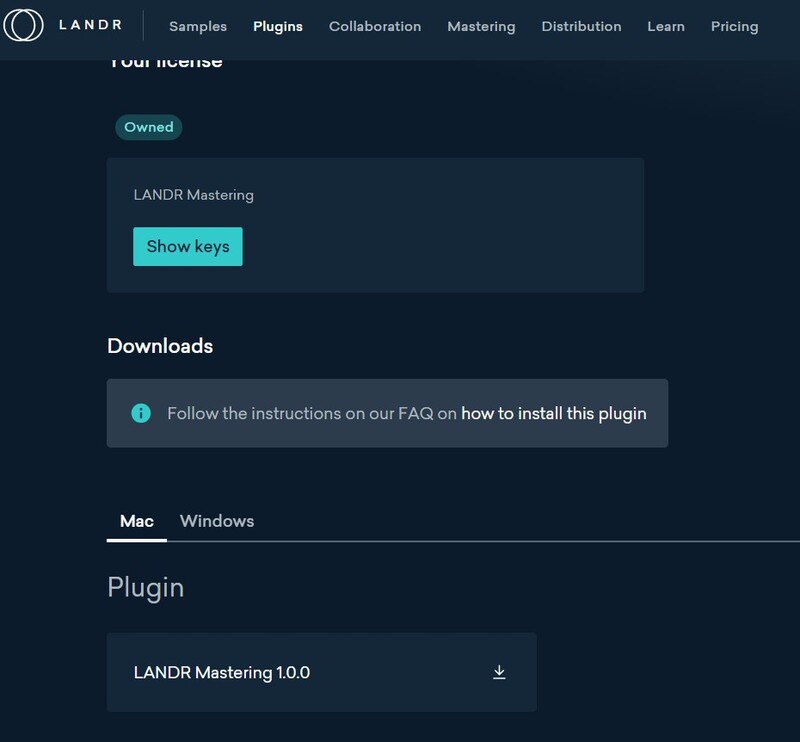Image resolution: width=800 pixels, height=742 pixels.
Task: Open the Plugins menu
Action: click(278, 26)
